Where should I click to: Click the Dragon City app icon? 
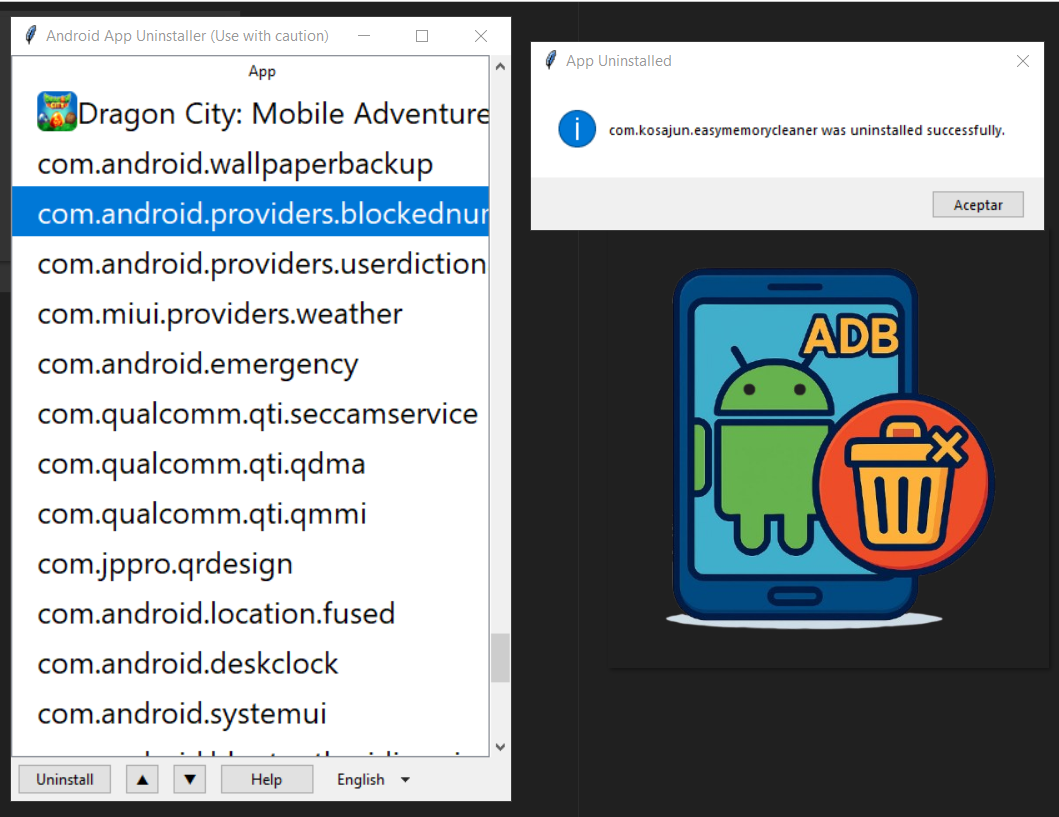[x=57, y=111]
